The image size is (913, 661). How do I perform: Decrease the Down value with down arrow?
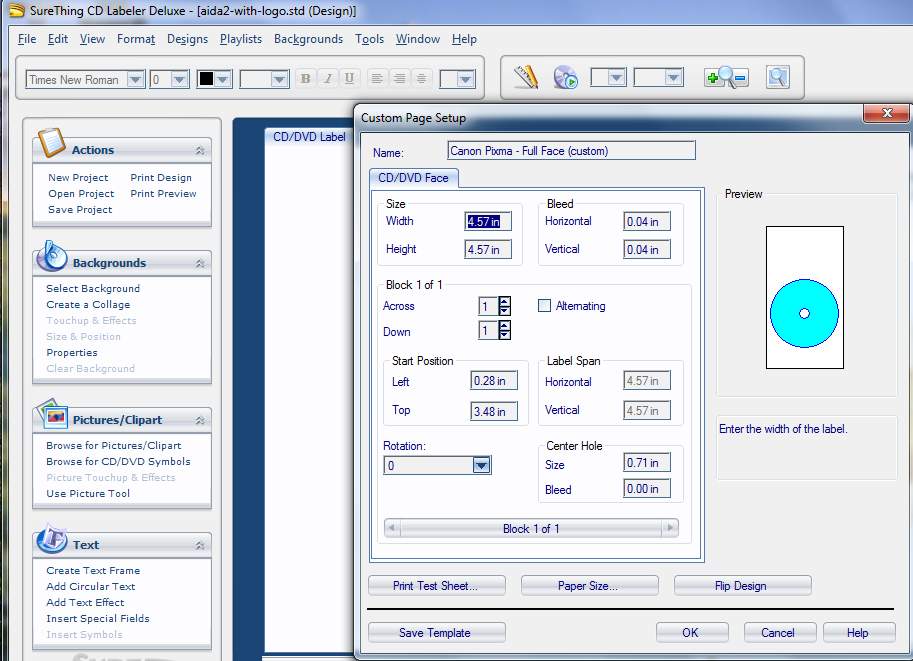coord(504,336)
